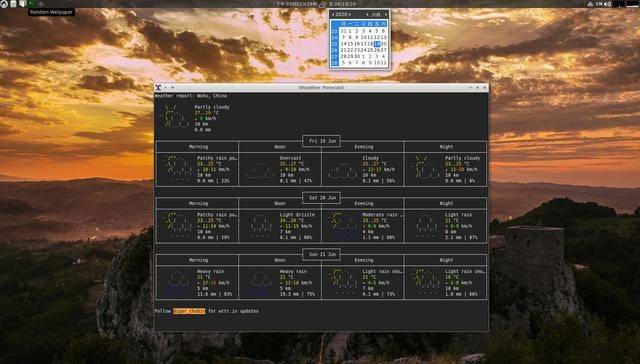640x364 pixels.
Task: Click the weather icon beside the panel clock
Action: [x=322, y=4]
